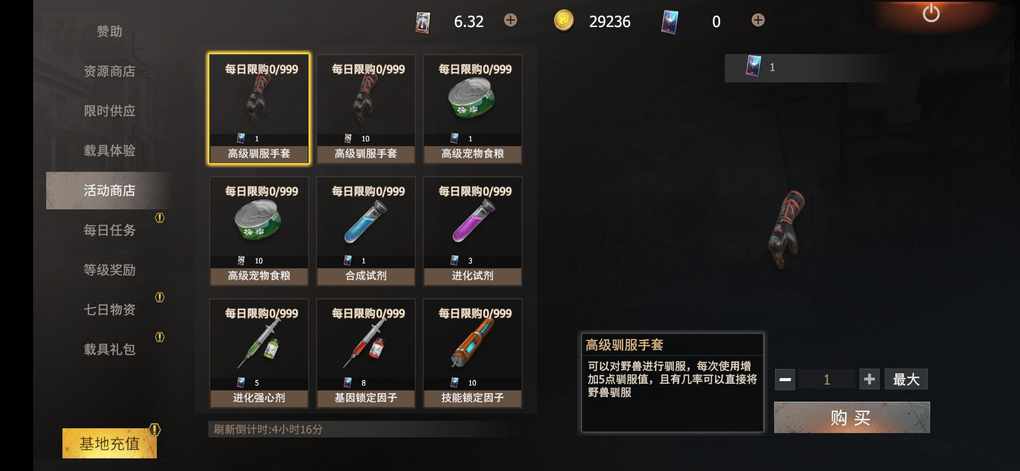Decrease purchase quantity with minus stepper
Viewport: 1020px width, 471px height.
pyautogui.click(x=785, y=379)
